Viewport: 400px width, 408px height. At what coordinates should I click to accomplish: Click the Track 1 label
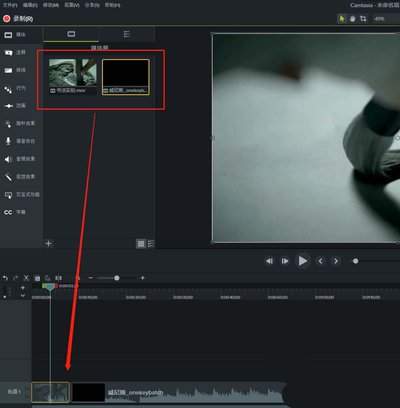click(x=14, y=391)
